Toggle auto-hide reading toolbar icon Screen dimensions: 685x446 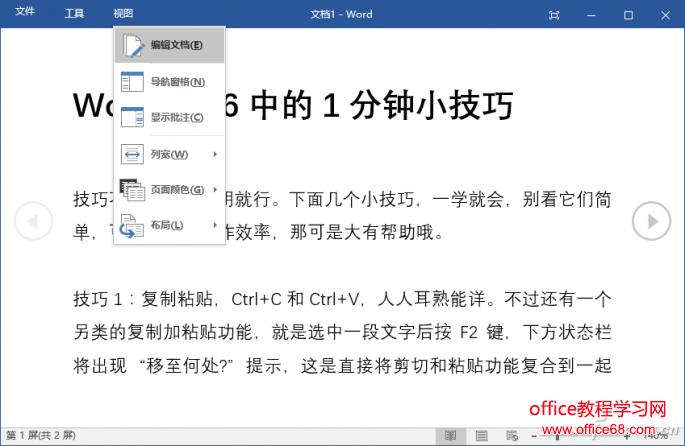click(554, 15)
